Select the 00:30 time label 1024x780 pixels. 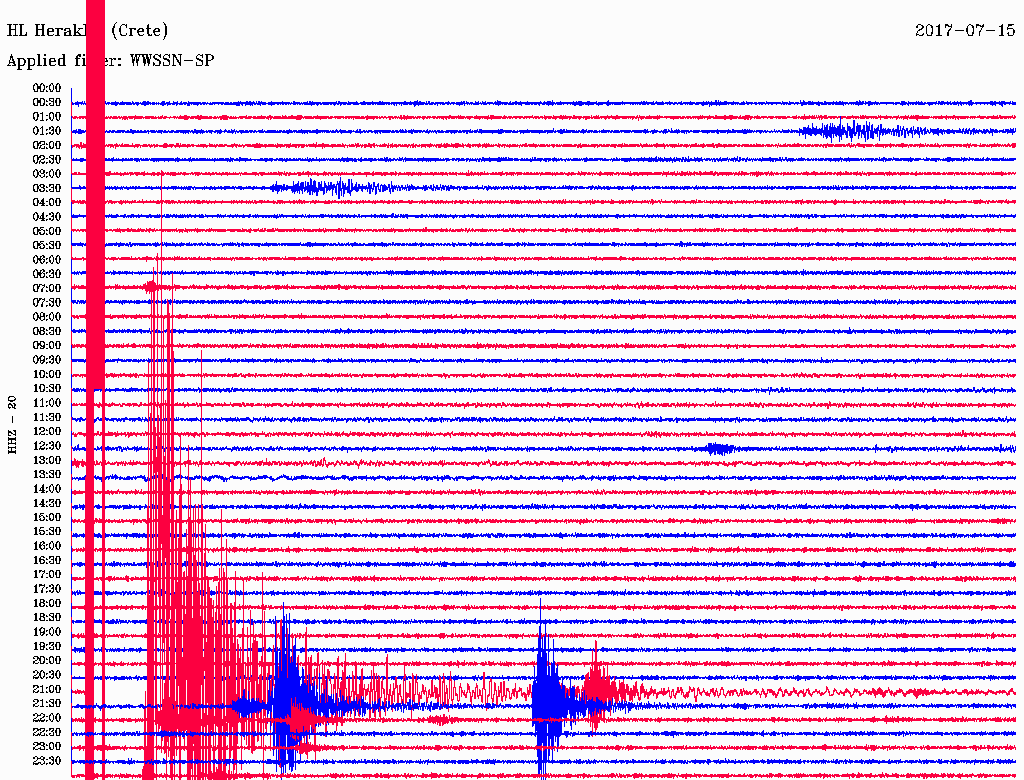(46, 102)
